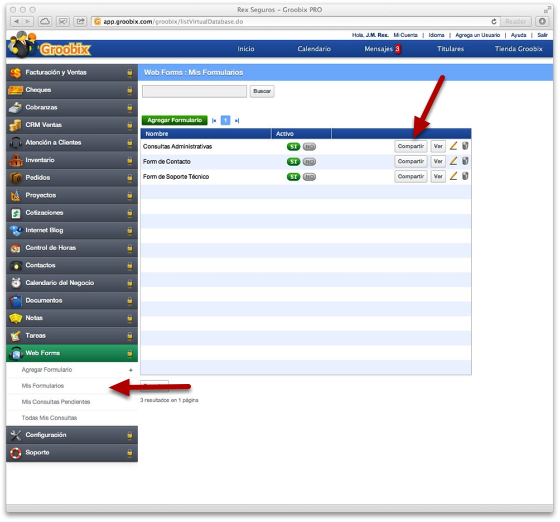Click the browser reload icon
Viewport: 560px width, 522px height.
[494, 21]
